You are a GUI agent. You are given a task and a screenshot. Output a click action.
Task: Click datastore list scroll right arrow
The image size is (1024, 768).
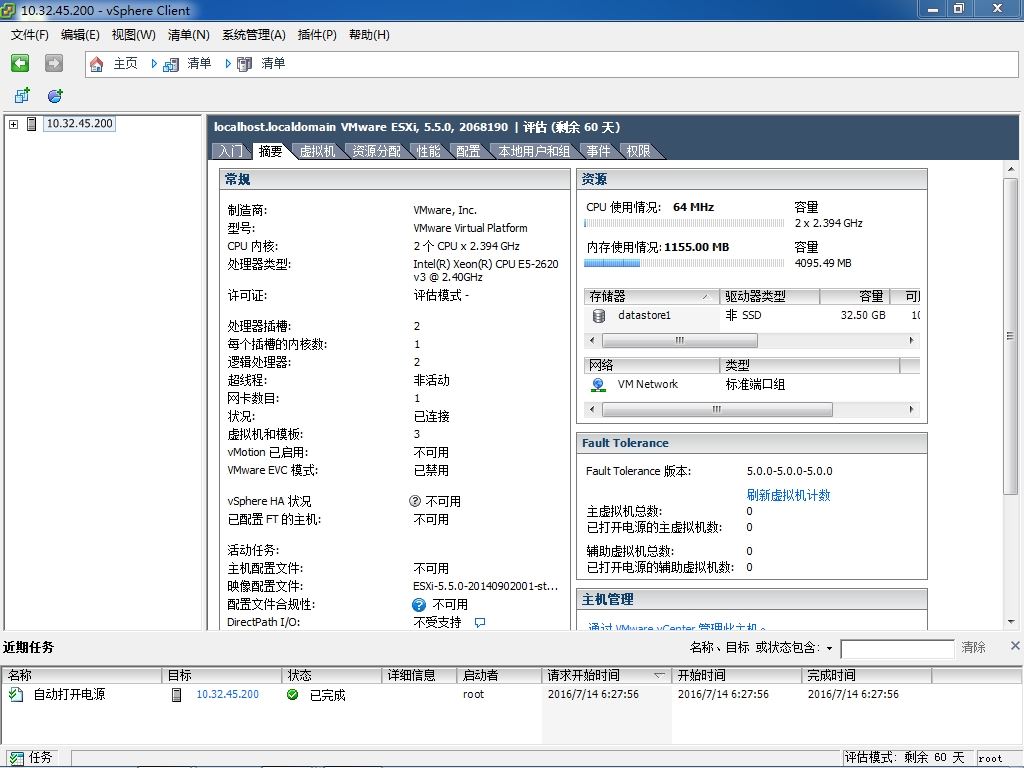coord(912,340)
